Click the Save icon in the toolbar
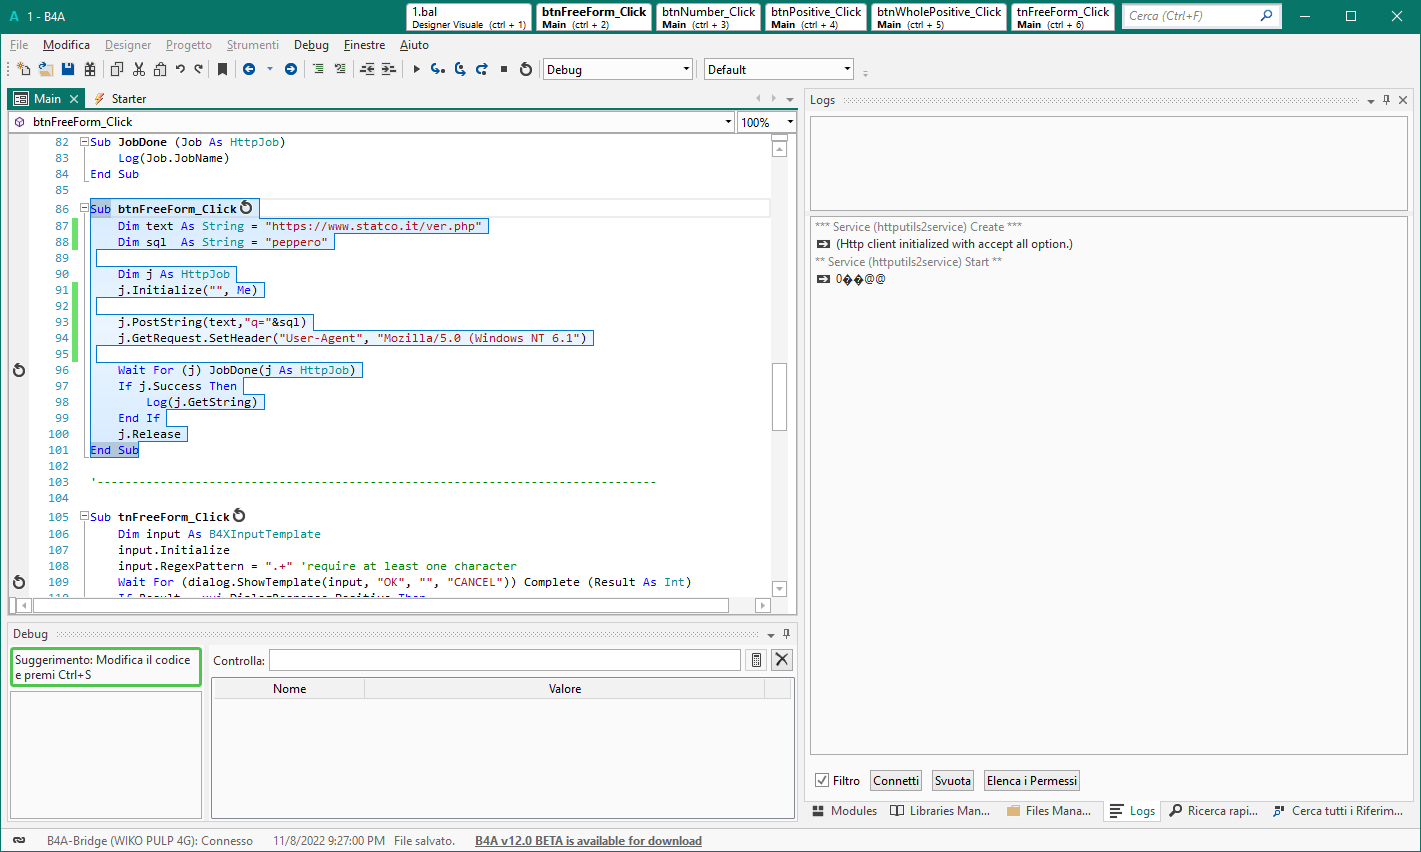The image size is (1421, 852). pyautogui.click(x=68, y=69)
